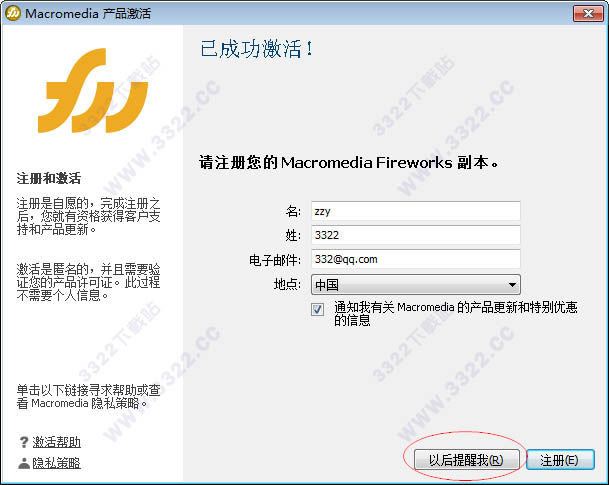Open the 隐私策略 link

[57, 463]
